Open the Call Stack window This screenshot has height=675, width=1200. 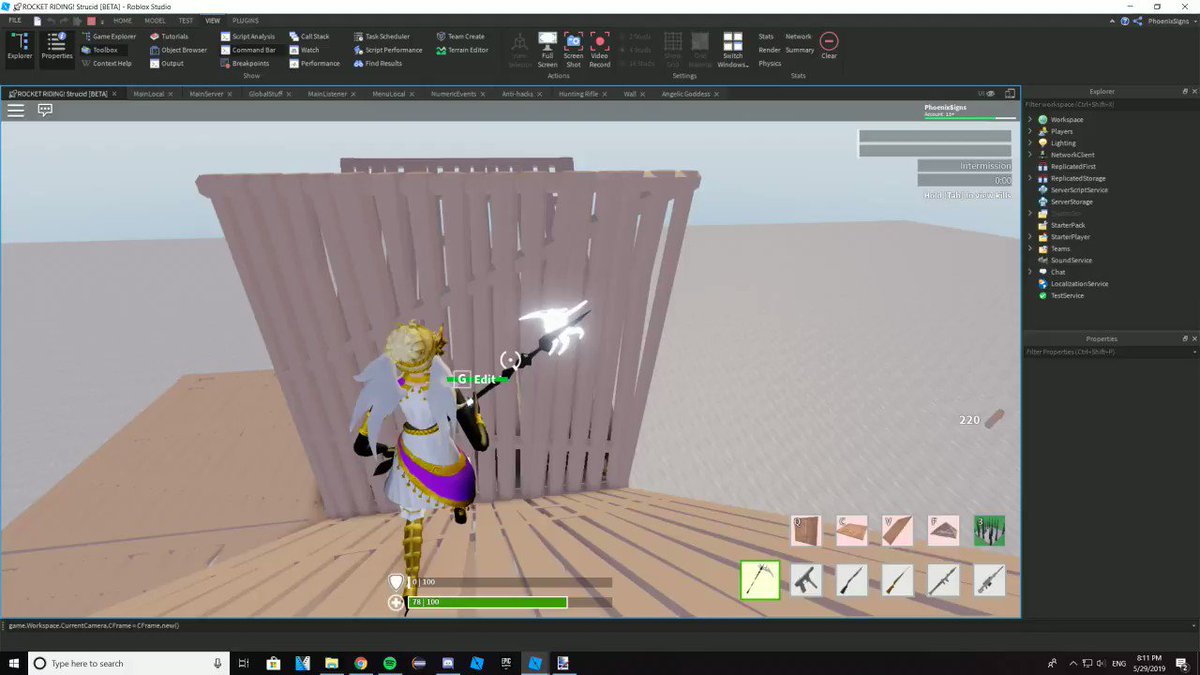pos(309,36)
